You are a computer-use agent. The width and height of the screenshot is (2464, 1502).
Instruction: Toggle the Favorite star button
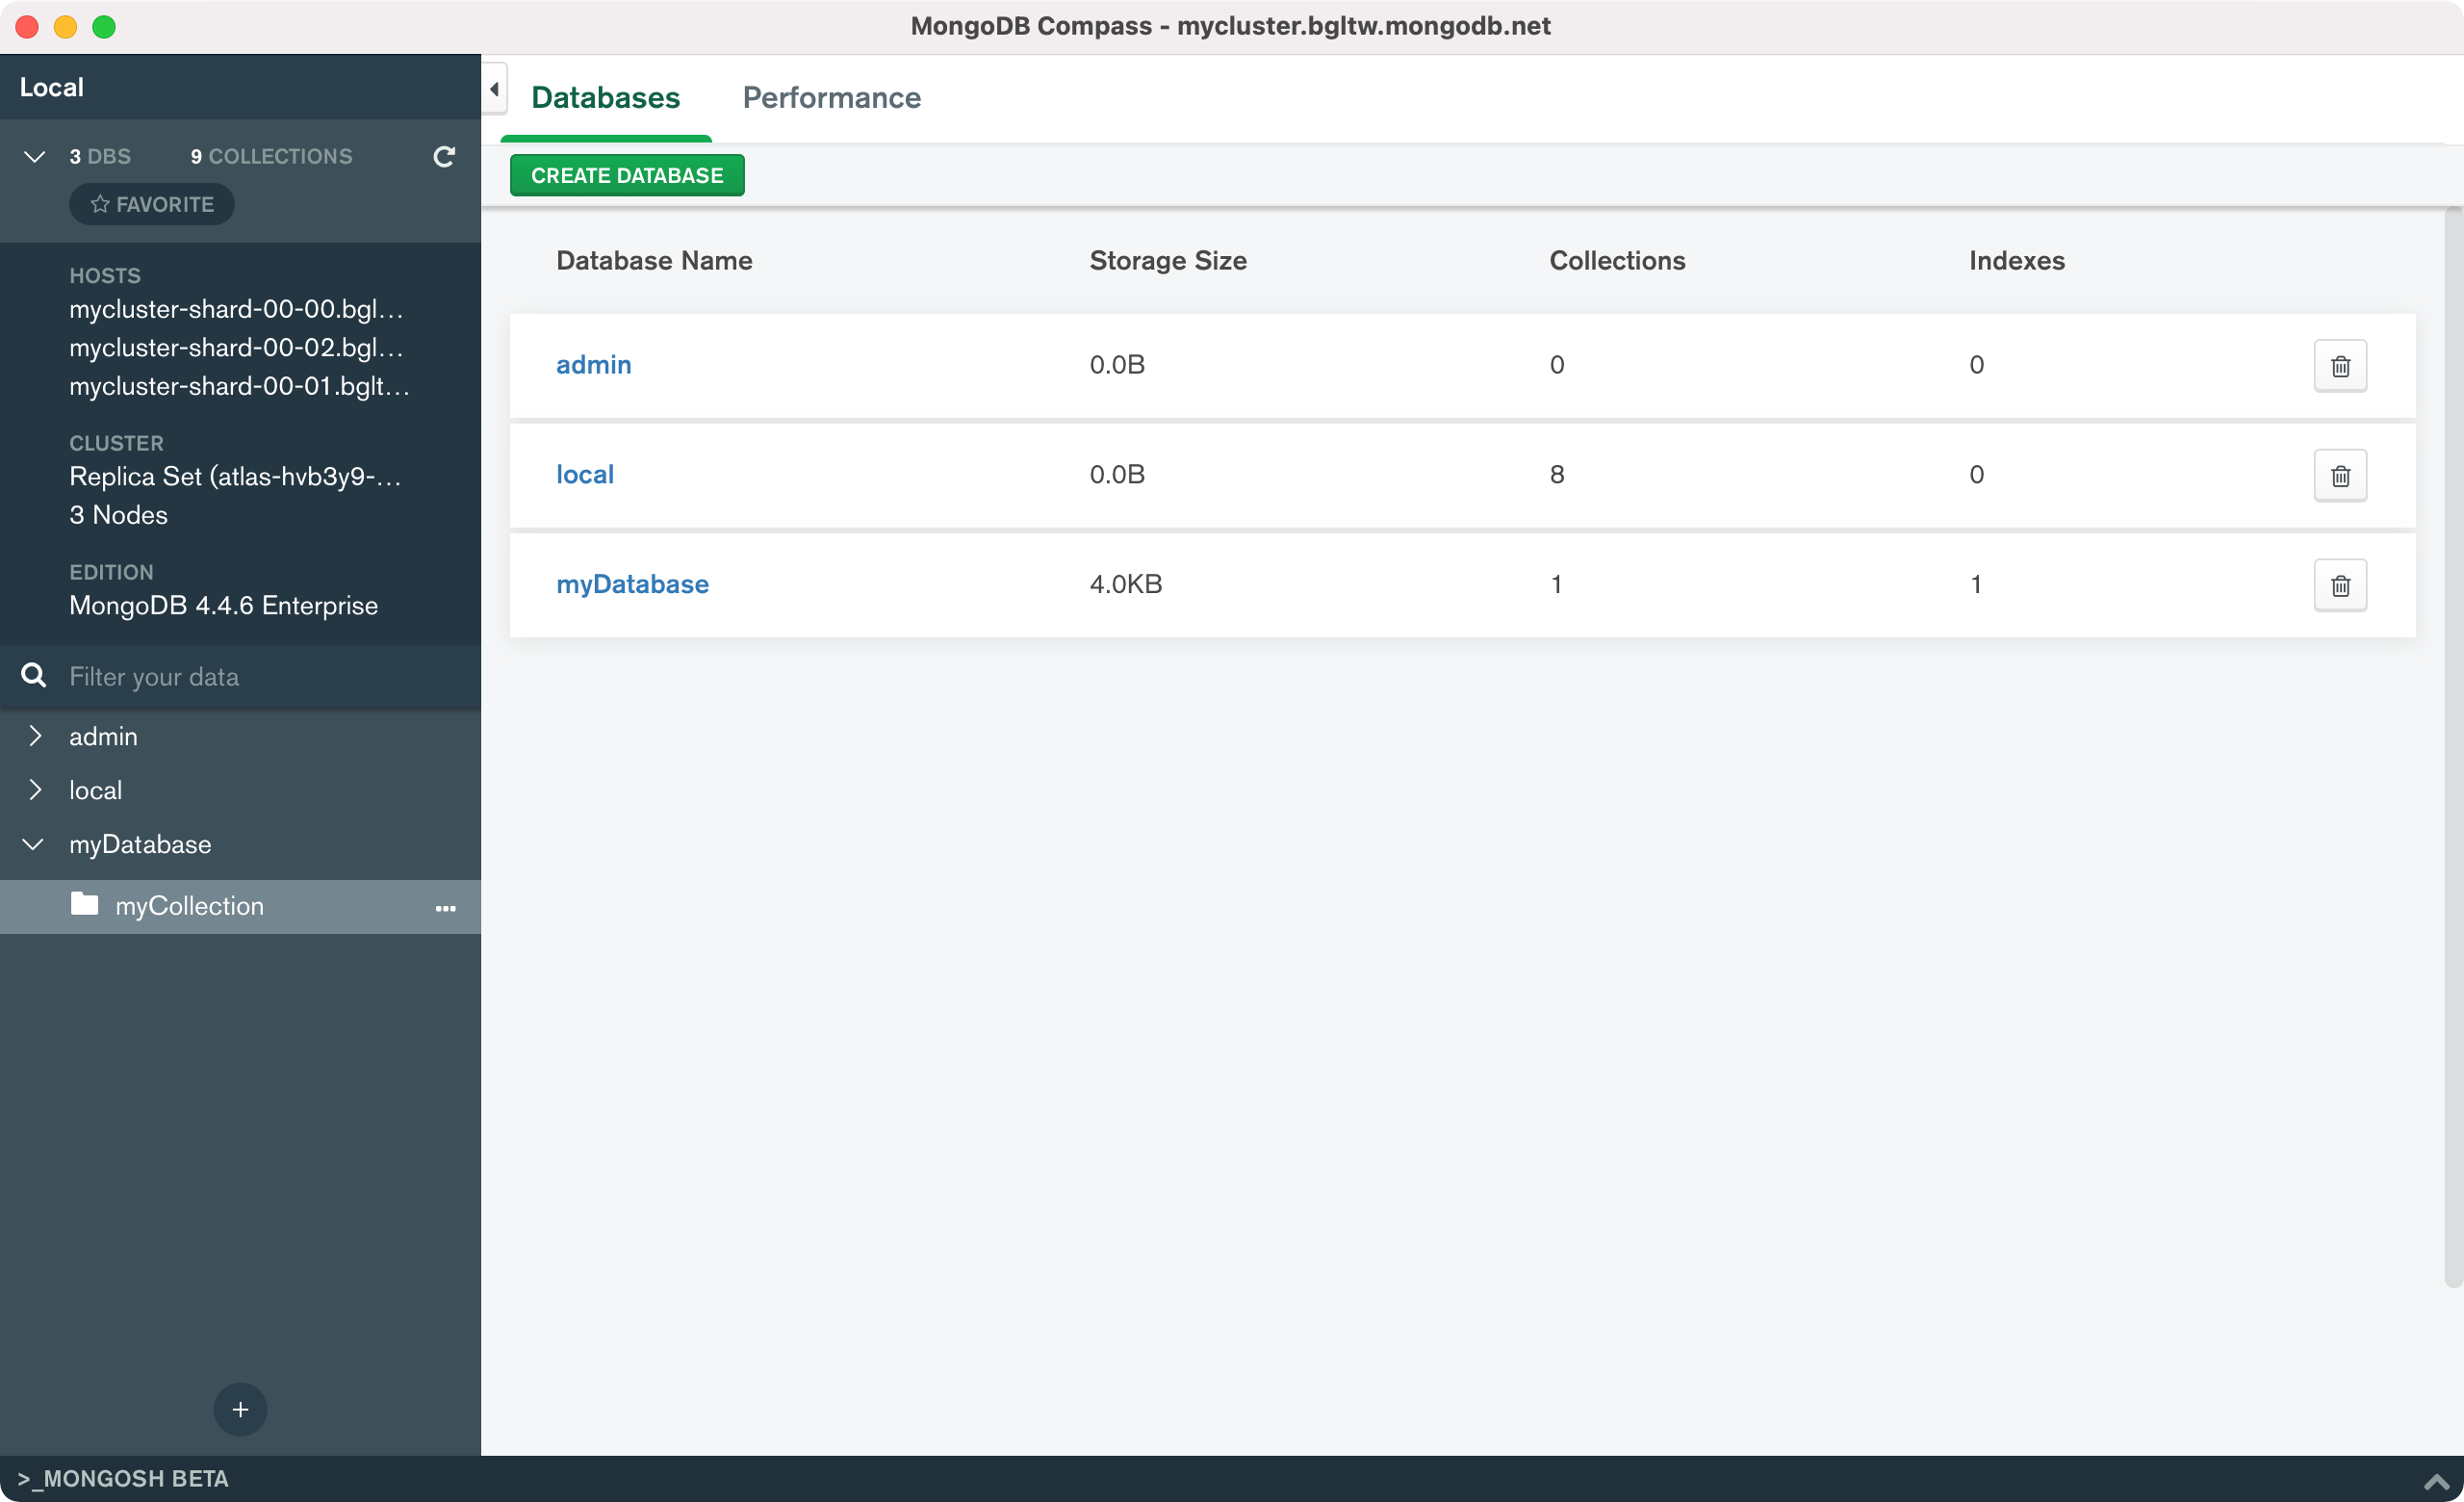point(152,204)
